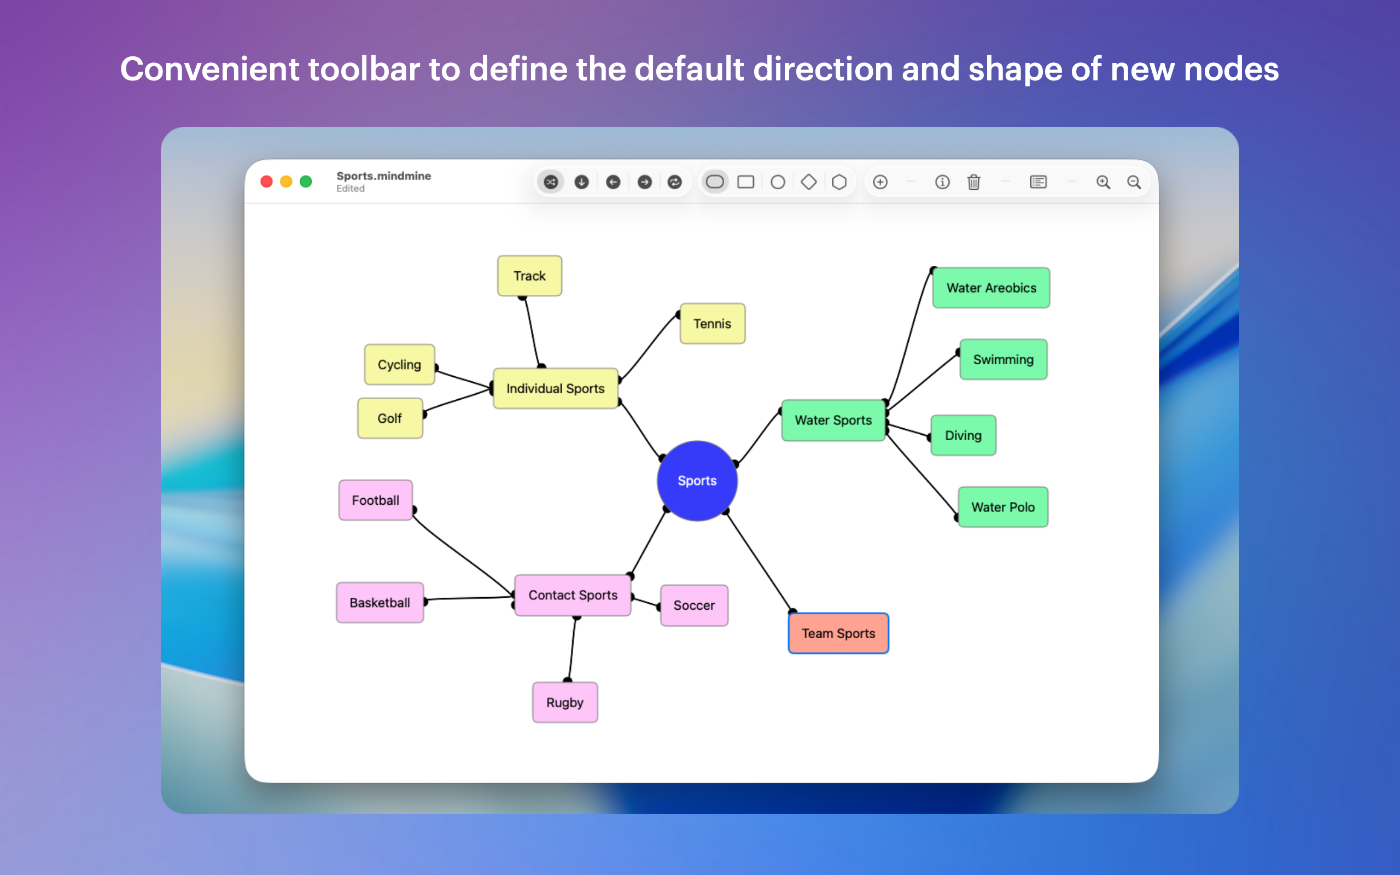The width and height of the screenshot is (1400, 875).
Task: Click the Sports.mindmine document title
Action: 384,176
